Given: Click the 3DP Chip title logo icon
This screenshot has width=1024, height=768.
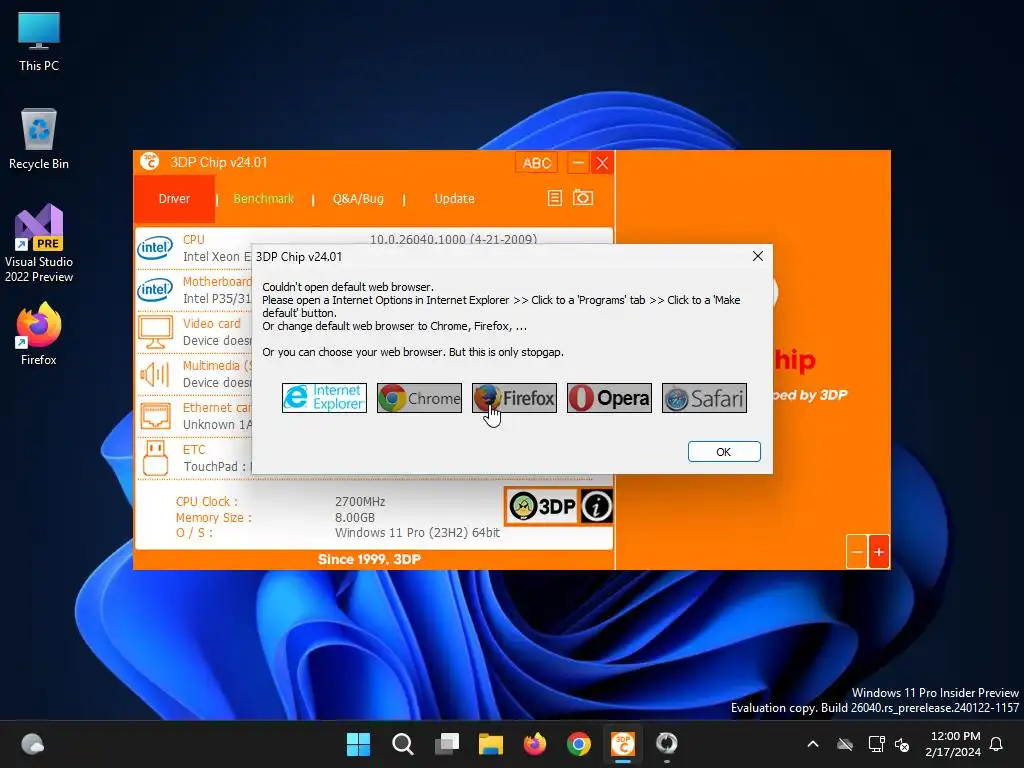Looking at the screenshot, I should 150,162.
